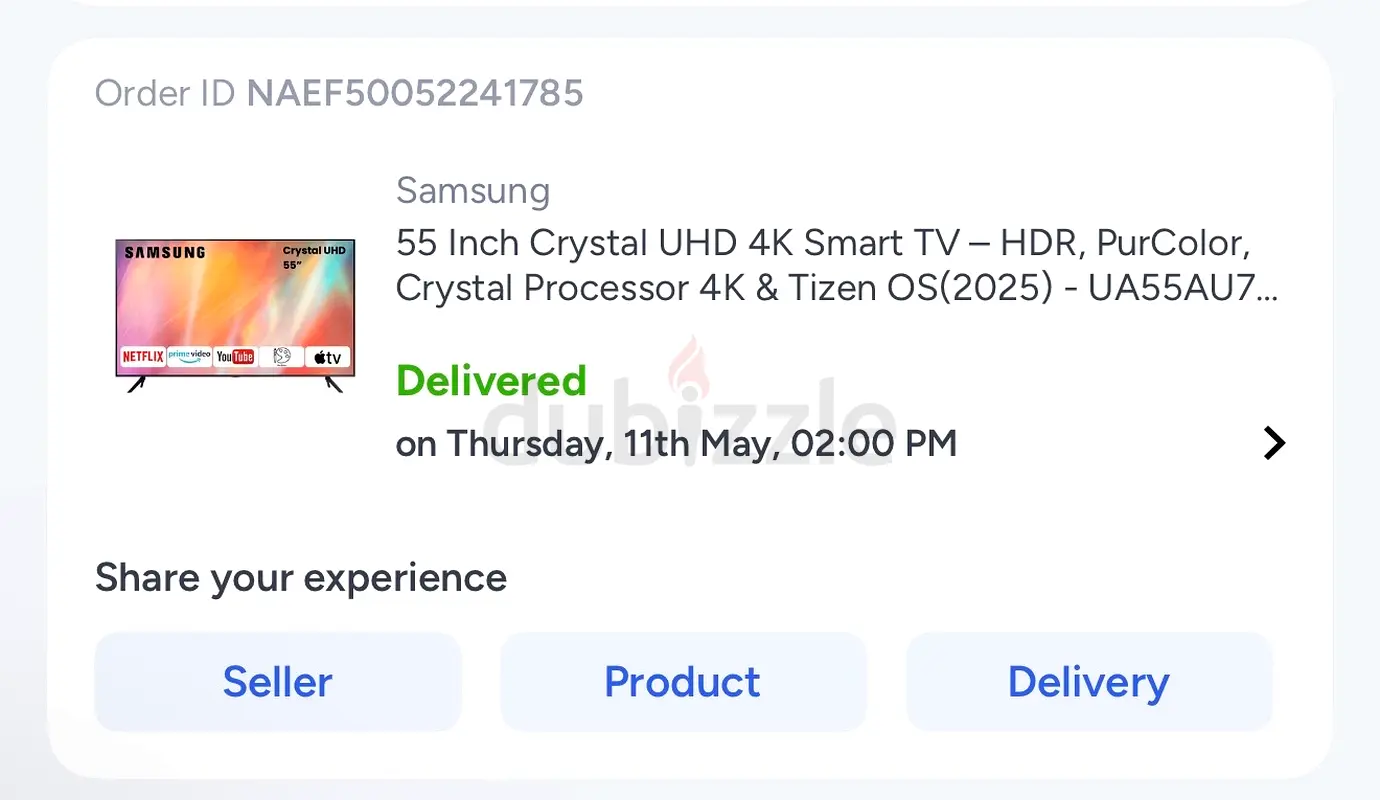Click the Apple TV logo on the TV image
Image resolution: width=1380 pixels, height=800 pixels.
tap(327, 357)
